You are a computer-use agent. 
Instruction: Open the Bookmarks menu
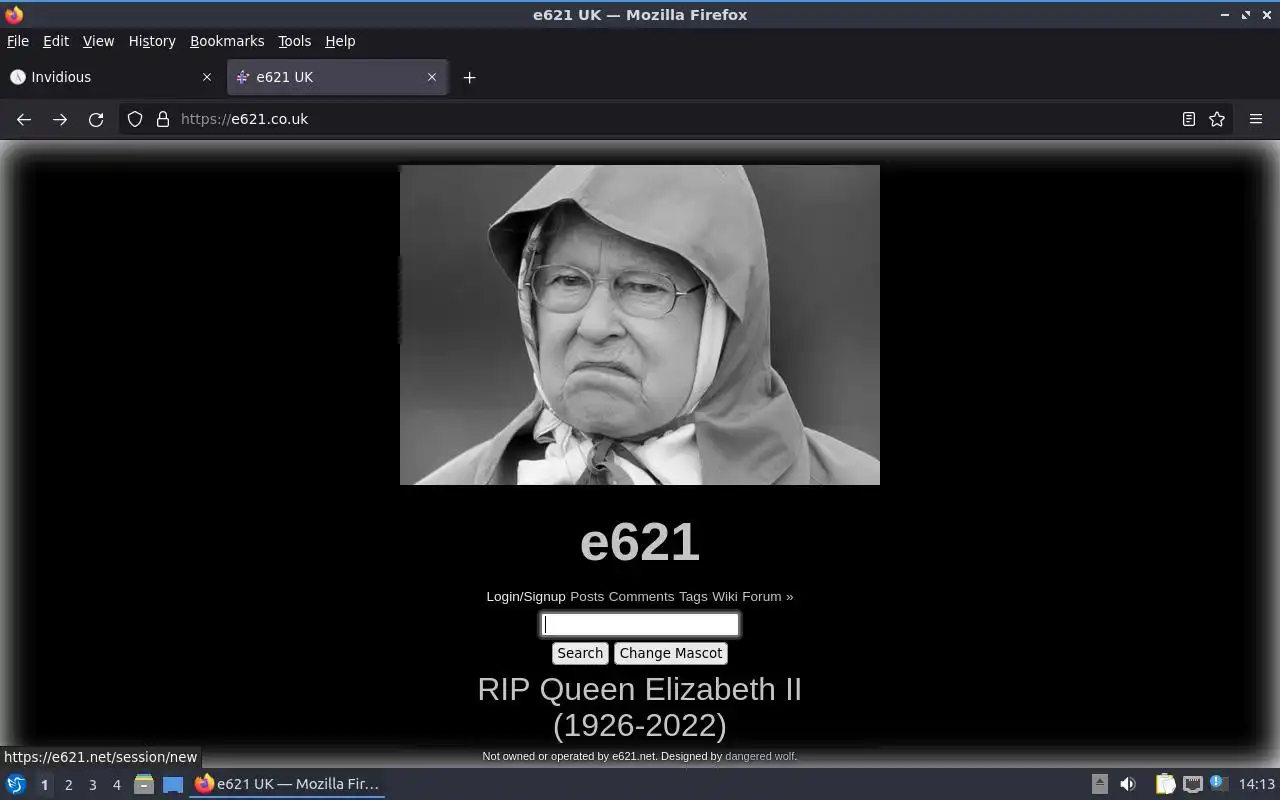pyautogui.click(x=227, y=41)
